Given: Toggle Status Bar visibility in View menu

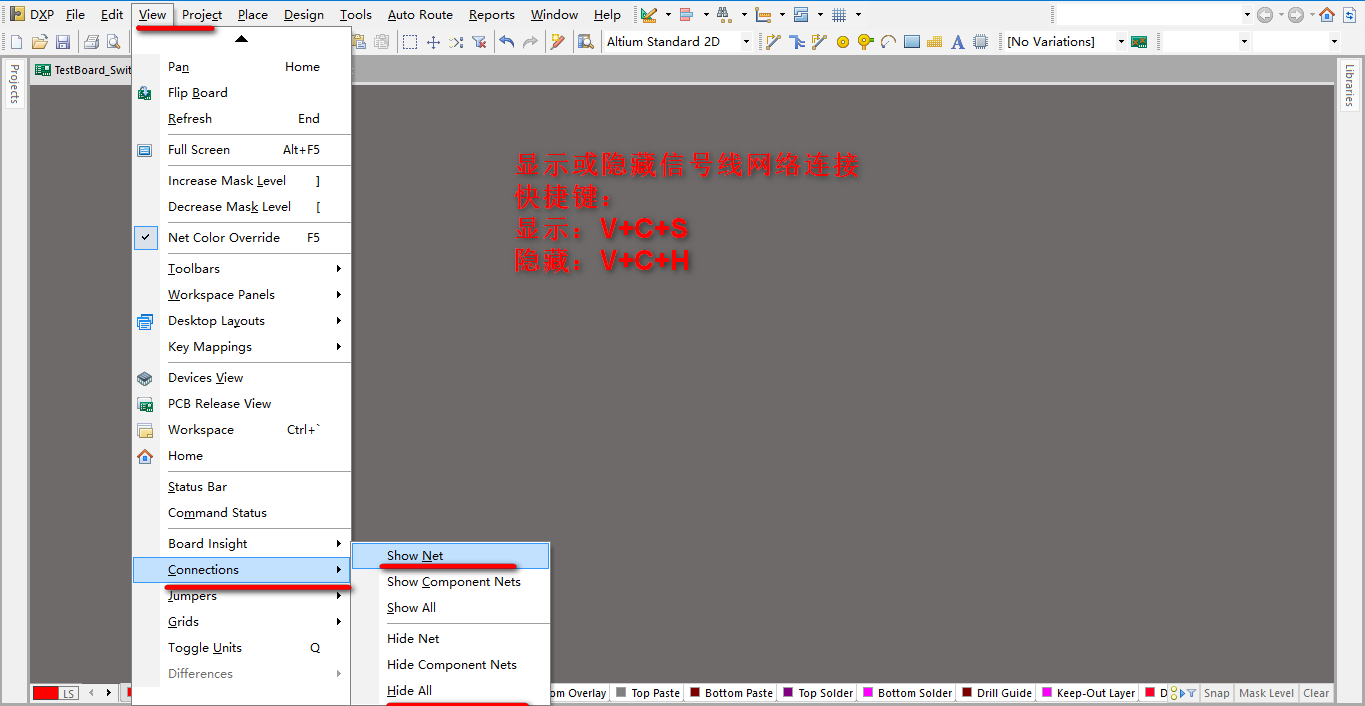Looking at the screenshot, I should [197, 487].
